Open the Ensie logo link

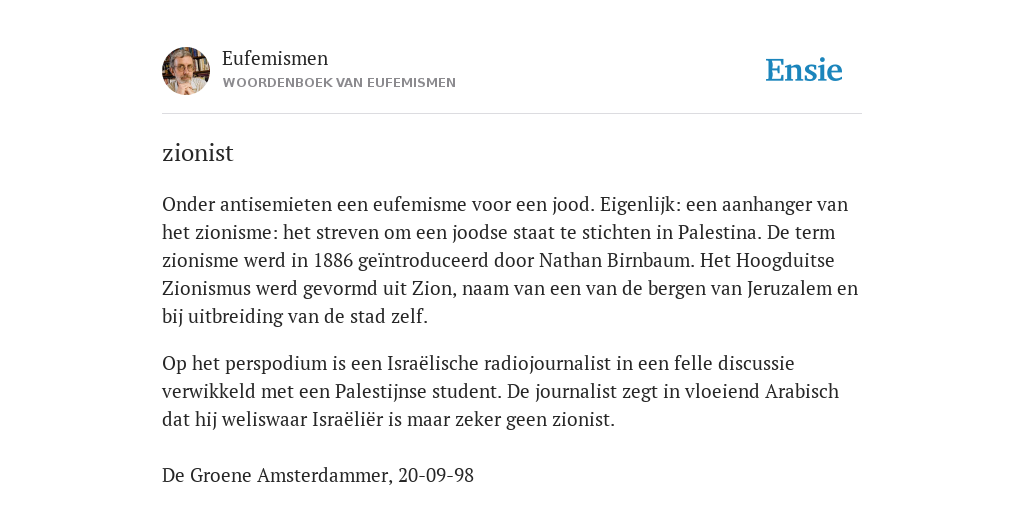pos(804,70)
